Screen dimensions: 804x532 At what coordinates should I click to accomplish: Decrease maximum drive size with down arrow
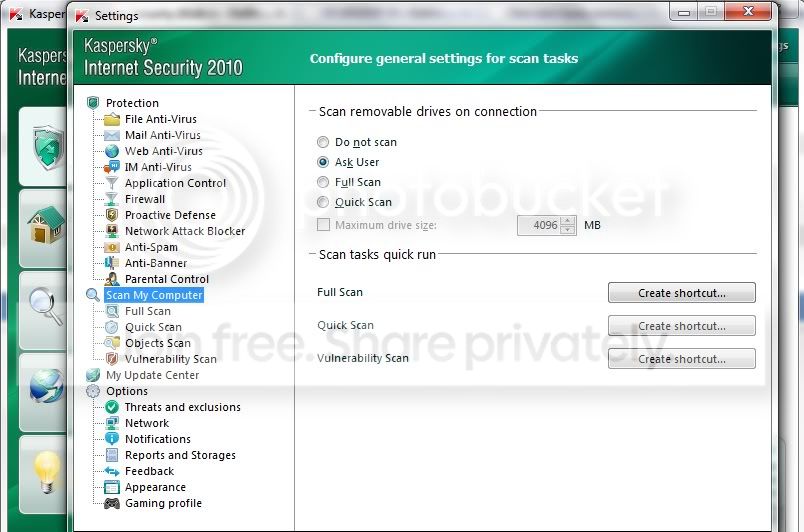click(568, 230)
